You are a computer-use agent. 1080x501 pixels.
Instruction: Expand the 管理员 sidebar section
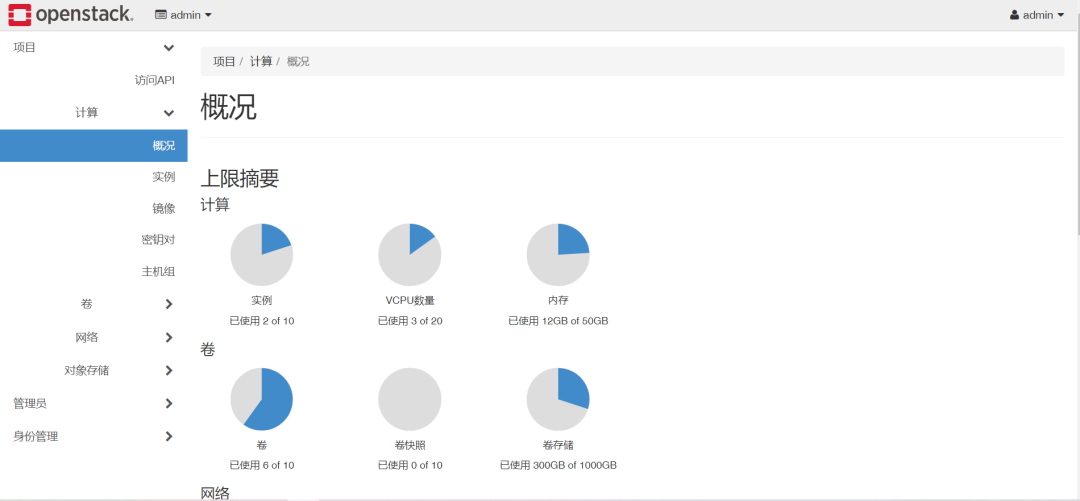click(x=93, y=403)
